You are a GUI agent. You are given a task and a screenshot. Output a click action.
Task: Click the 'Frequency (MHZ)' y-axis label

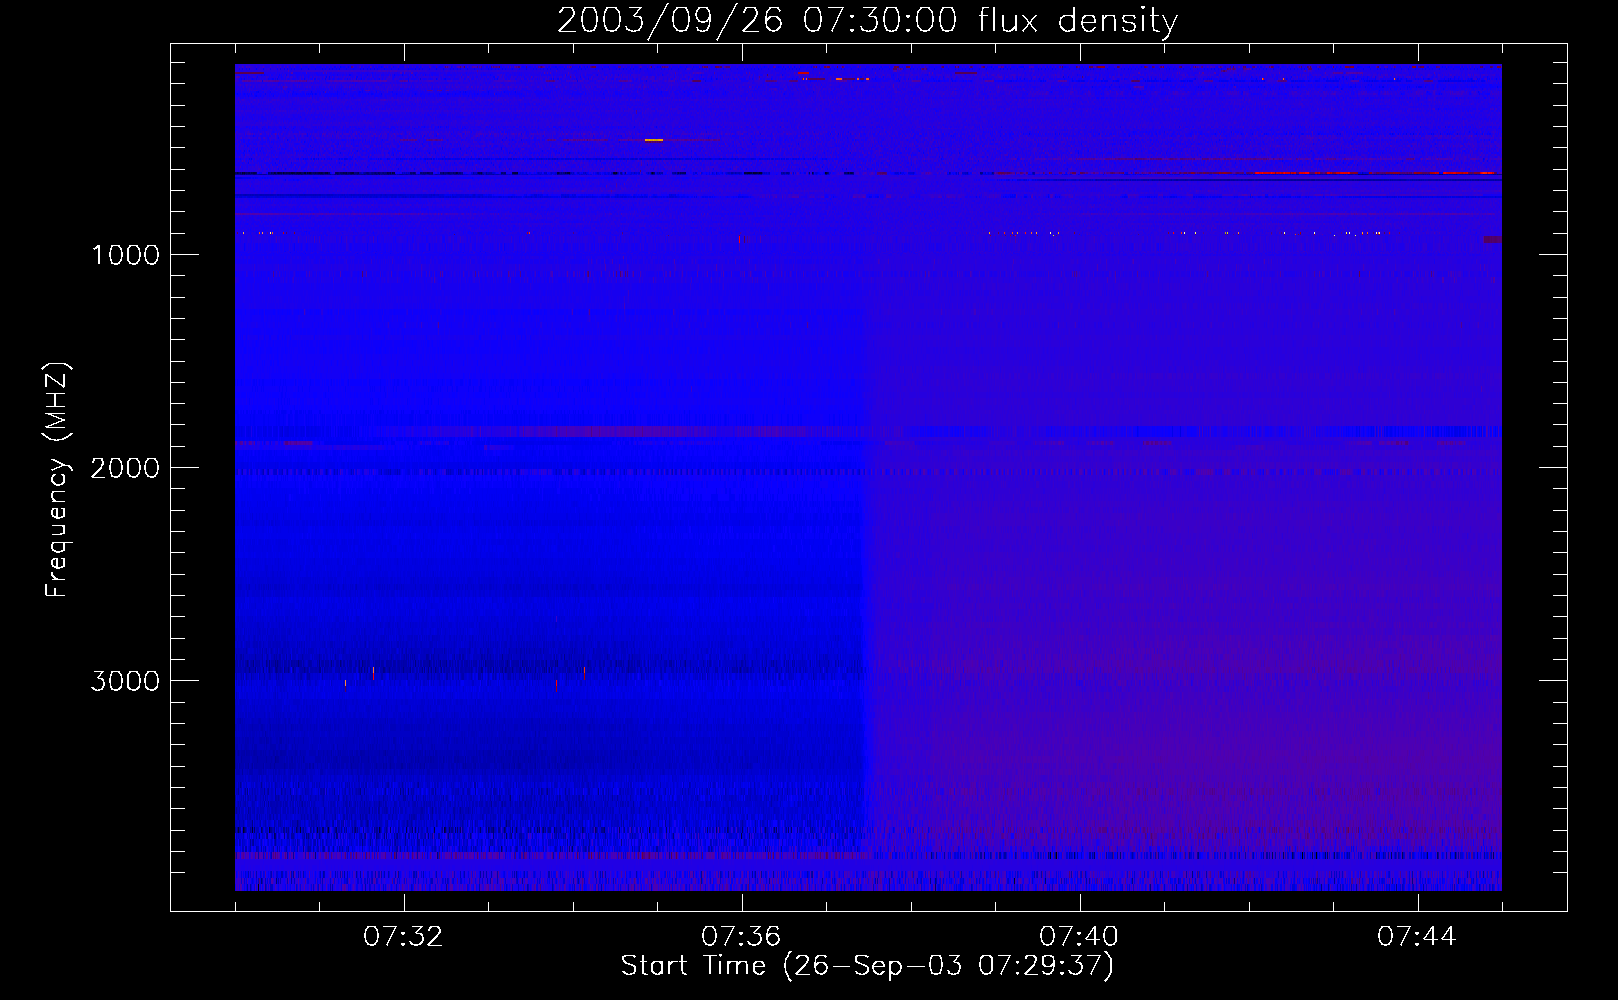[x=57, y=480]
